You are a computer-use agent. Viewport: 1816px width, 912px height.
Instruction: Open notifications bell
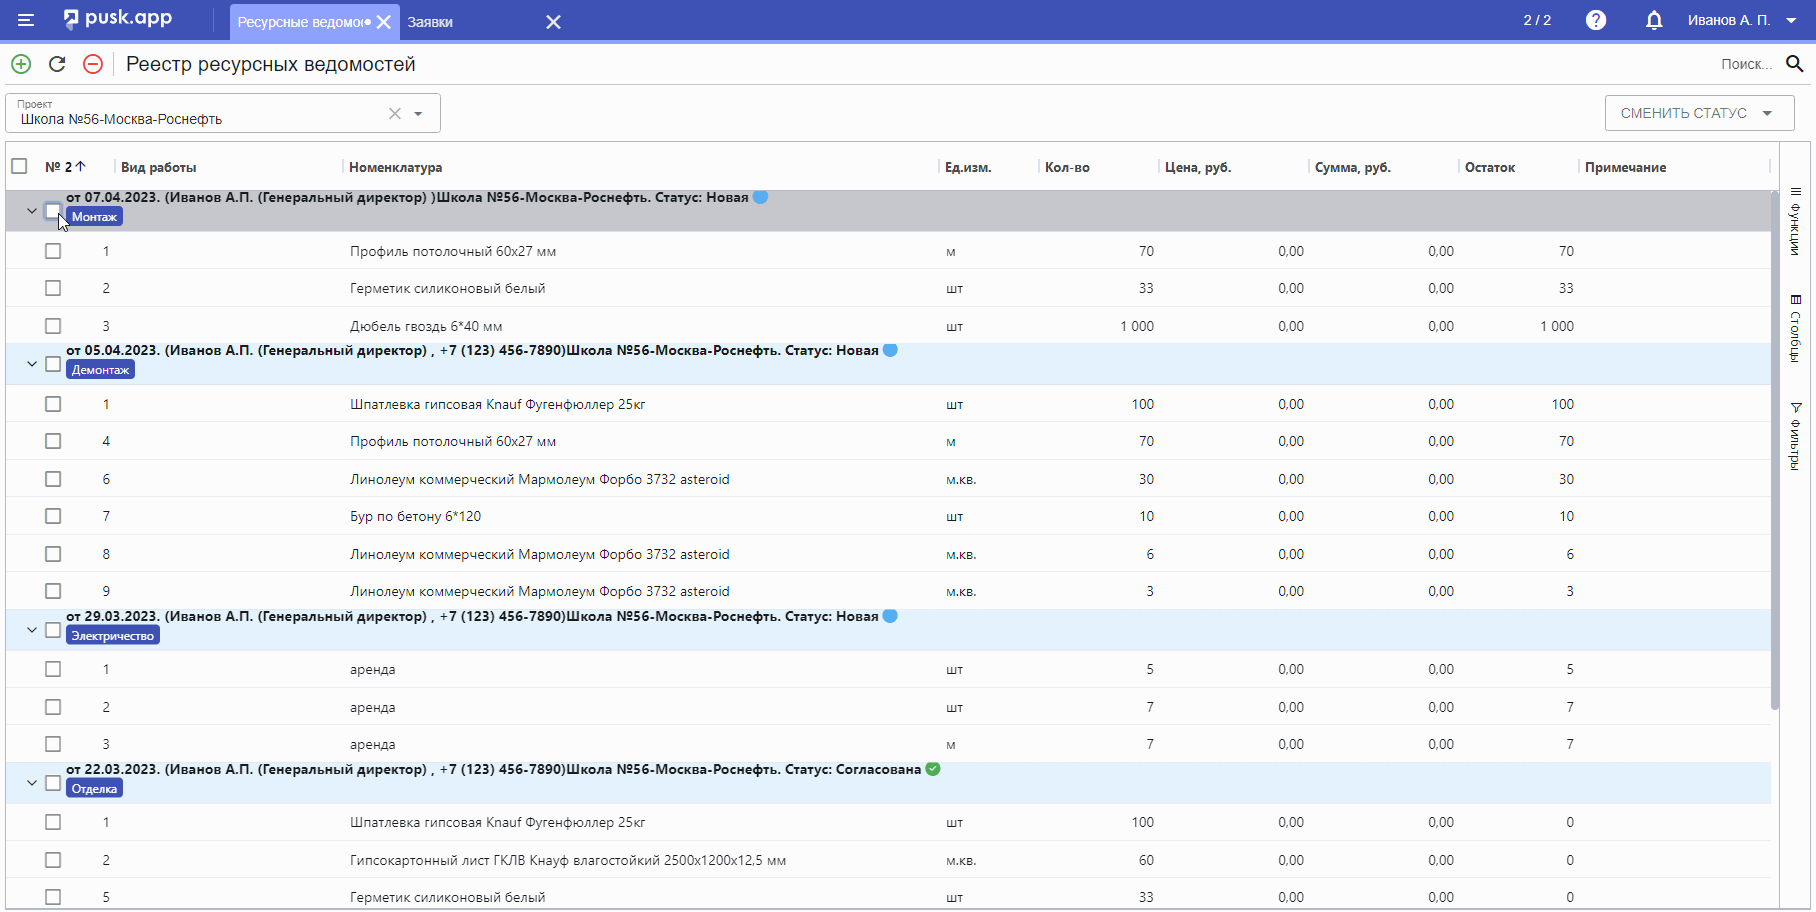pos(1654,20)
